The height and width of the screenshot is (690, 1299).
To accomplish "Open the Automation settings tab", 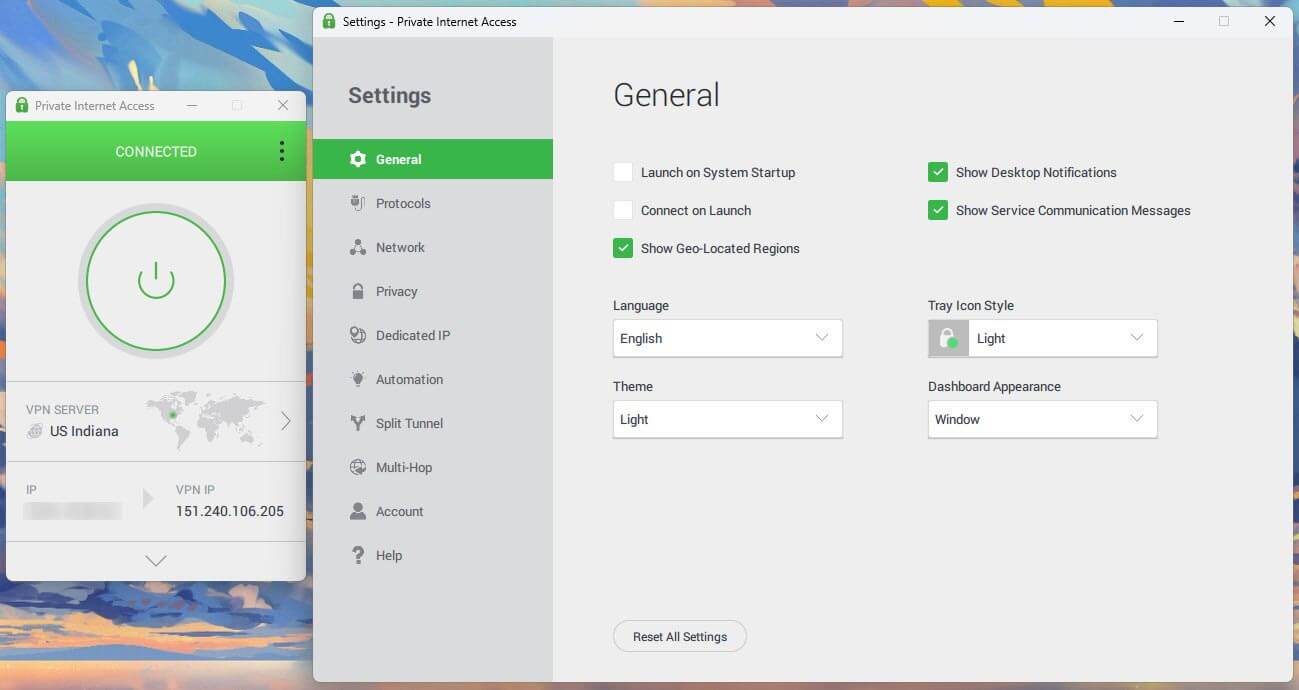I will (x=433, y=379).
